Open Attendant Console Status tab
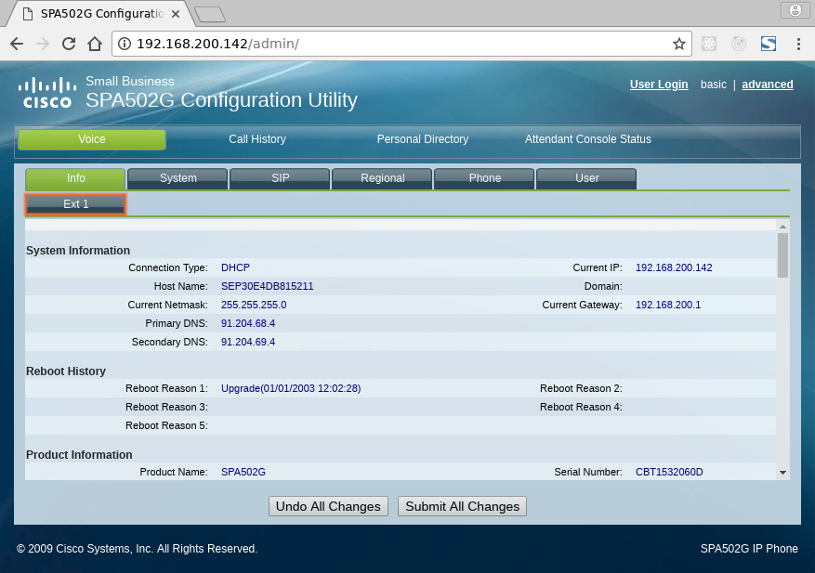This screenshot has width=815, height=573. pyautogui.click(x=588, y=139)
